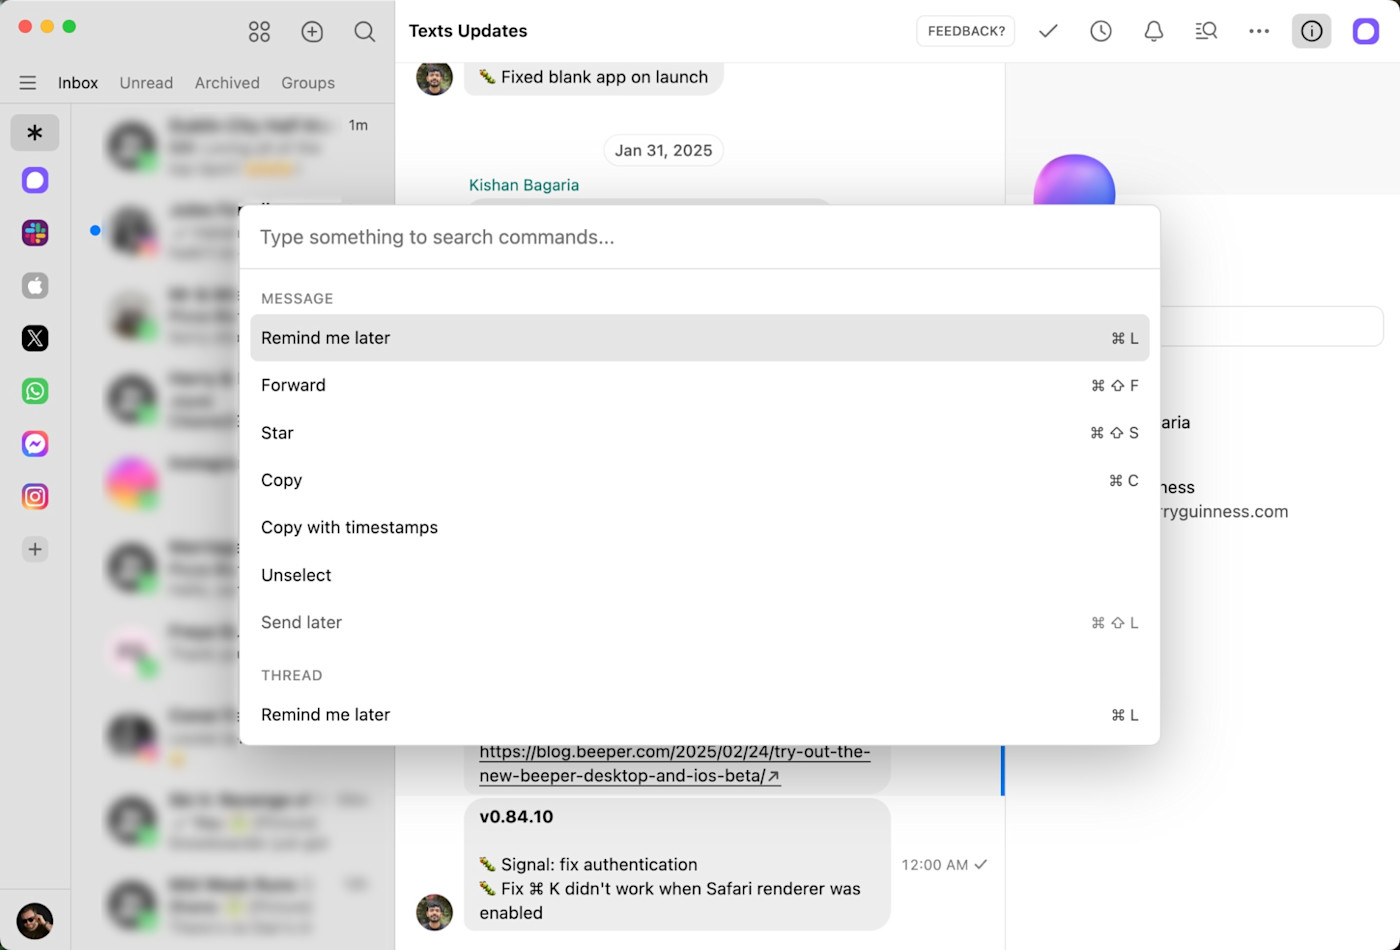
Task: Open the blog.beeper.com beta link
Action: click(x=675, y=764)
